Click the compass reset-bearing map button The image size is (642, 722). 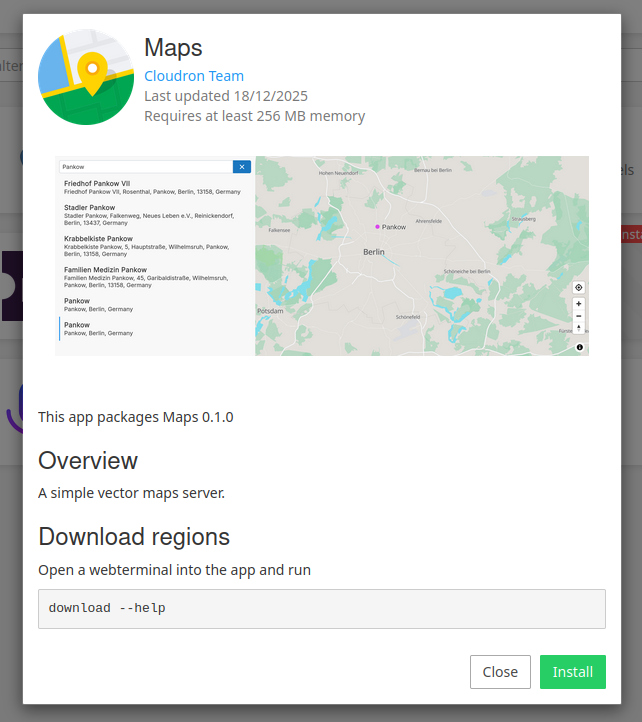point(578,328)
